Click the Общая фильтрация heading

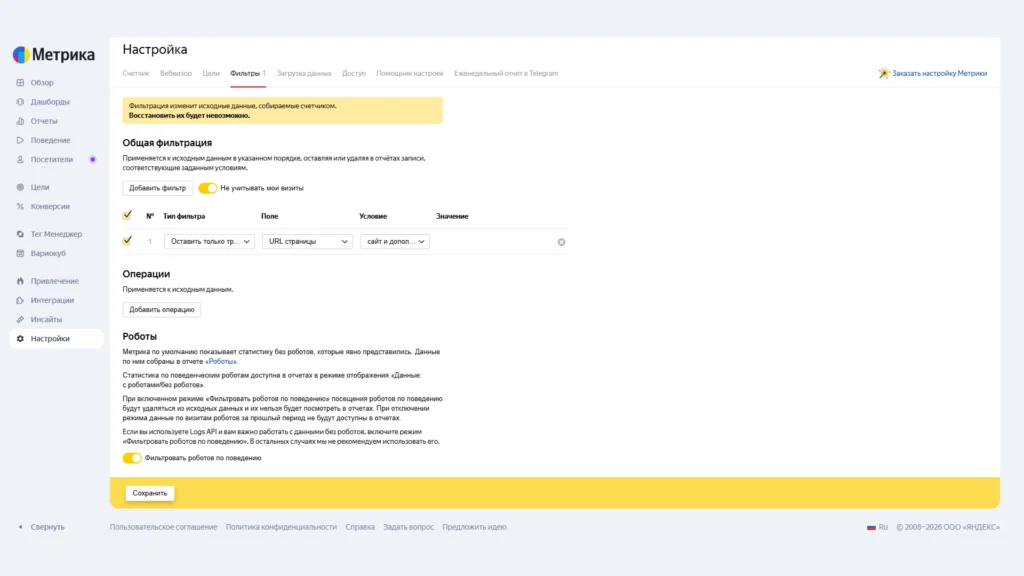pyautogui.click(x=167, y=142)
